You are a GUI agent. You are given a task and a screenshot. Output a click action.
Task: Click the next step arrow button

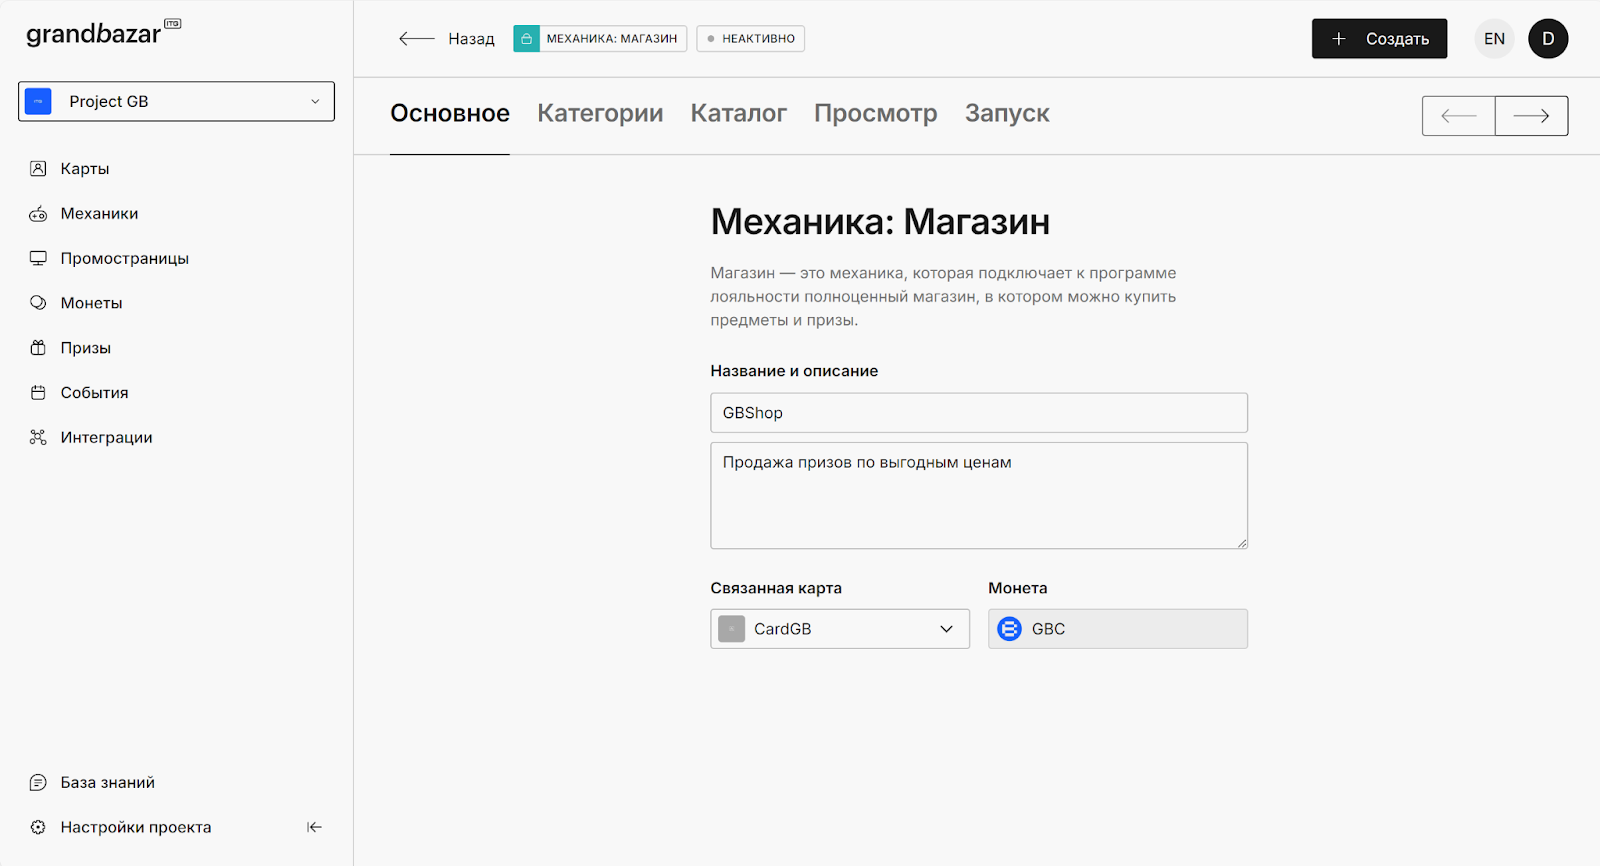1531,116
